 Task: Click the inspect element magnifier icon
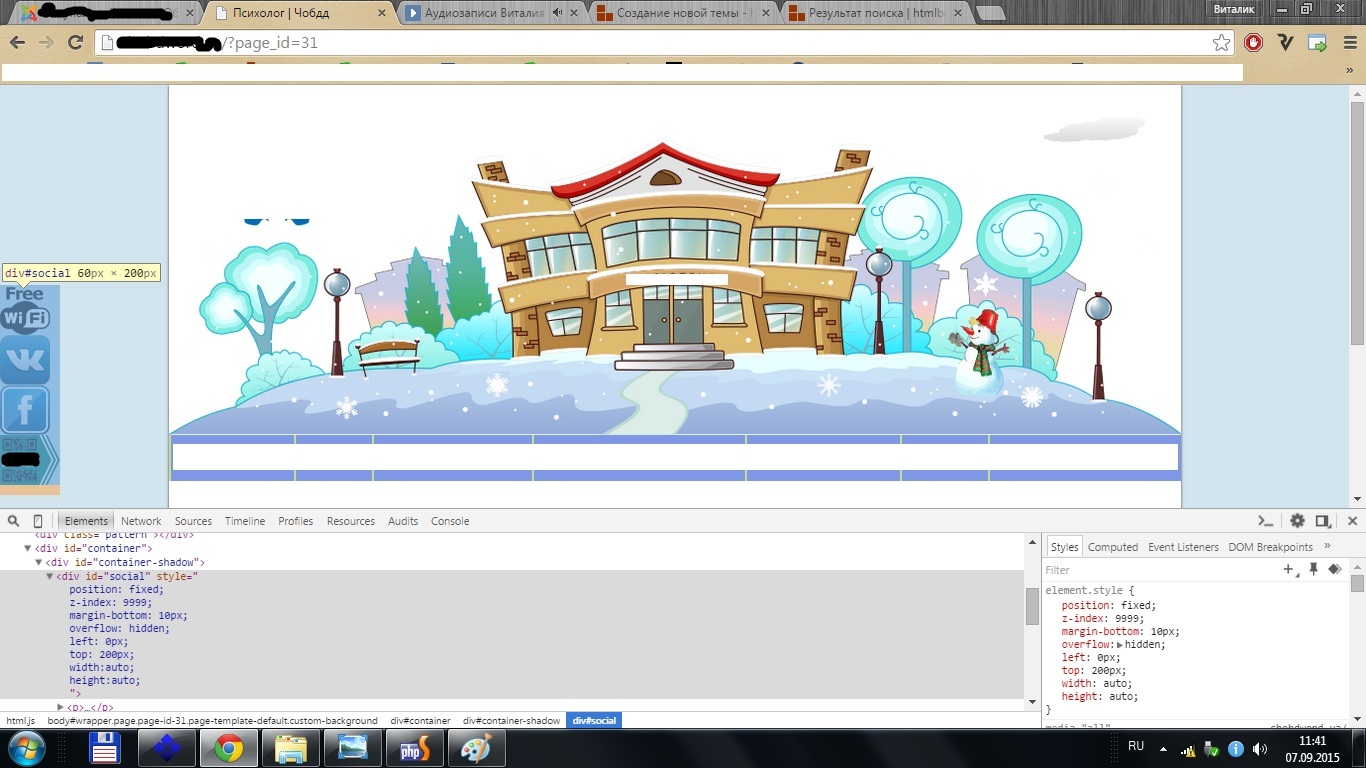tap(14, 521)
